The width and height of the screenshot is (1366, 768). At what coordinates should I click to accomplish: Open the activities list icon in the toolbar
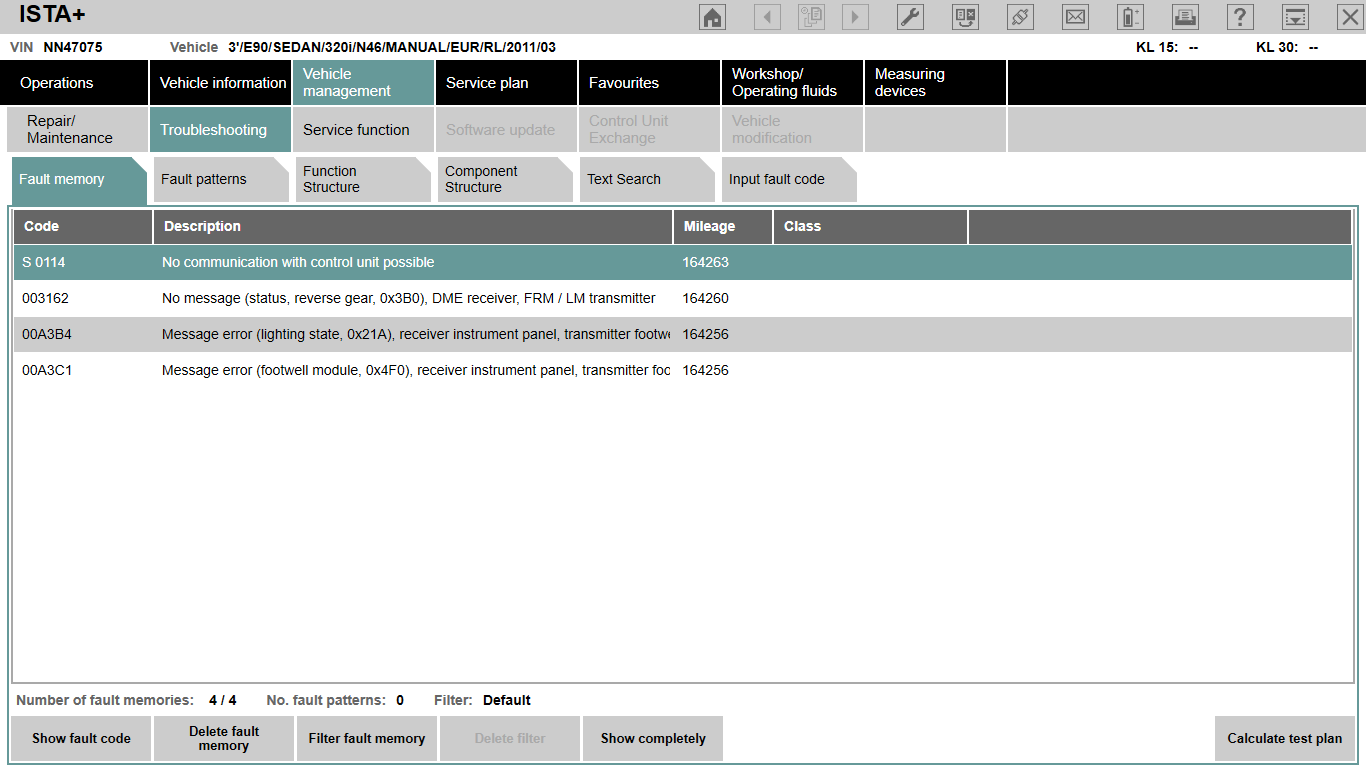811,17
